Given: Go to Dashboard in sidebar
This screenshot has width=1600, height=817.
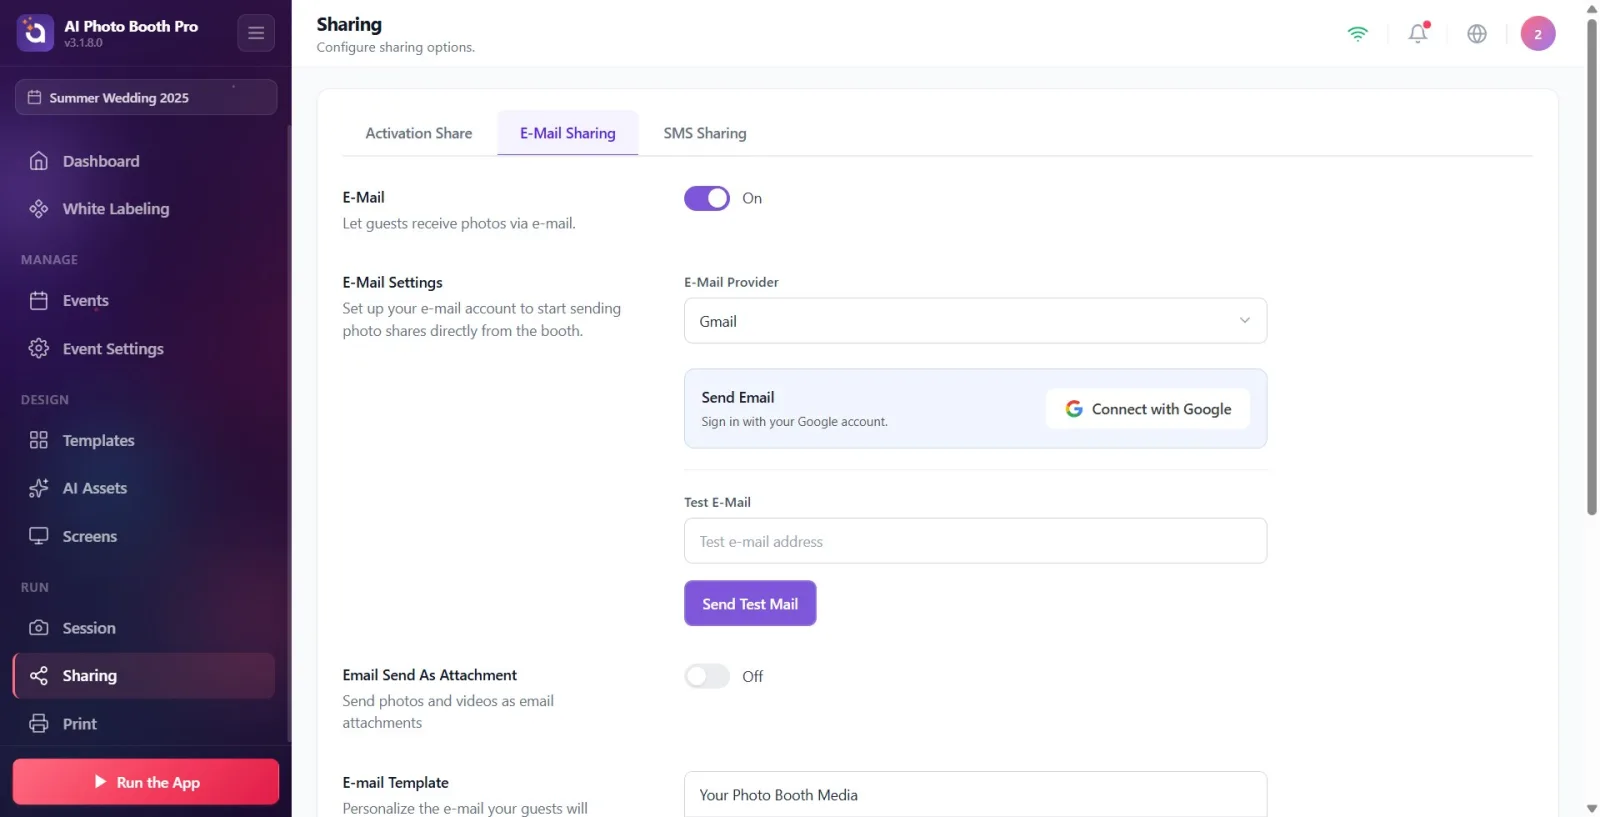Looking at the screenshot, I should (144, 161).
